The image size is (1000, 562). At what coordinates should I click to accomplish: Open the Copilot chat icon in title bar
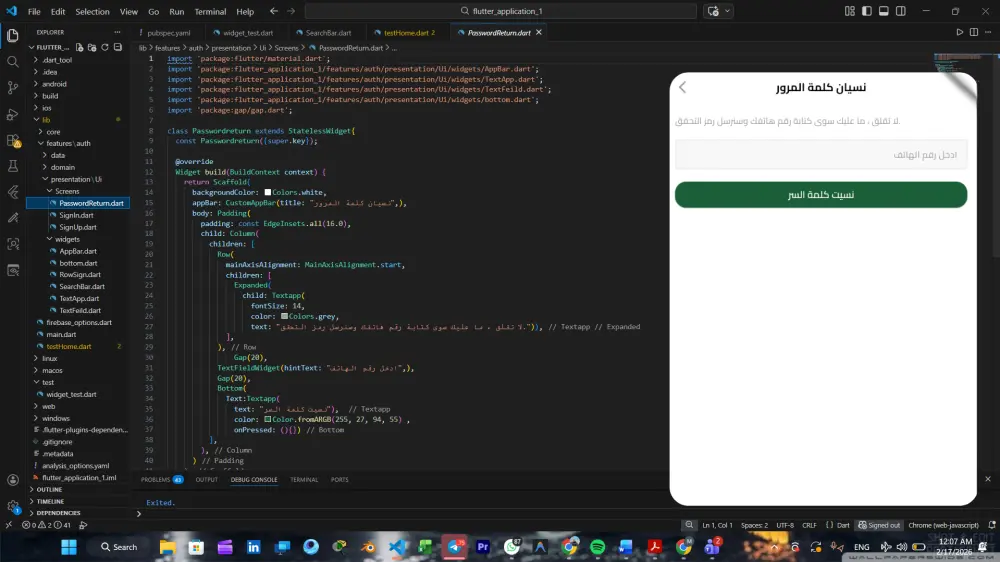[713, 11]
